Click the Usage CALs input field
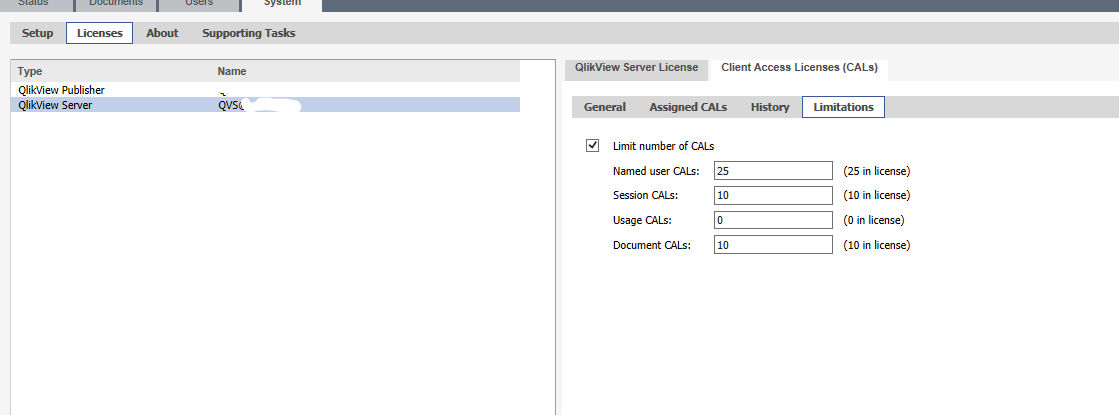This screenshot has width=1119, height=415. coord(773,220)
